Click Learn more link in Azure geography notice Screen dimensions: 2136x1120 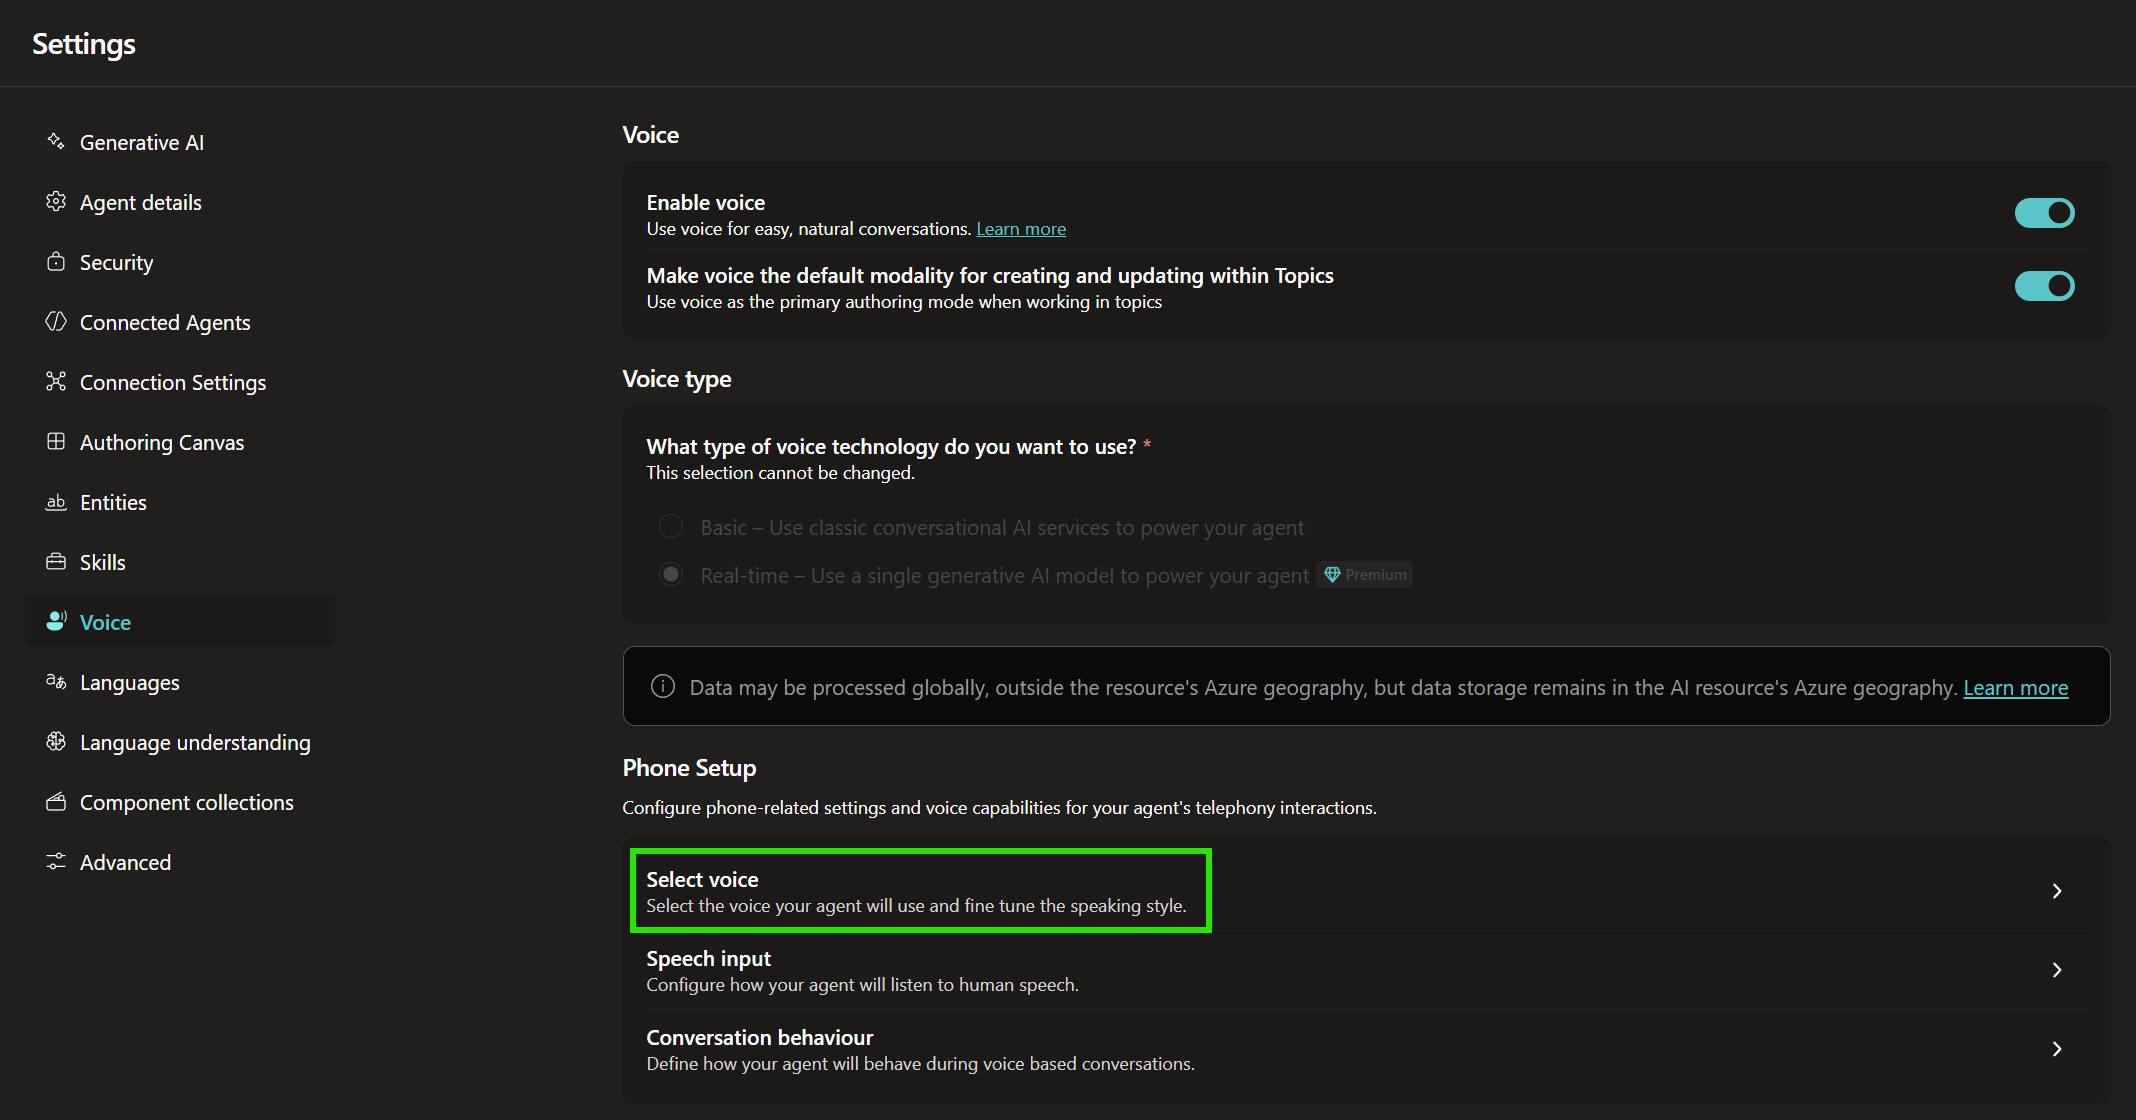[x=2015, y=688]
